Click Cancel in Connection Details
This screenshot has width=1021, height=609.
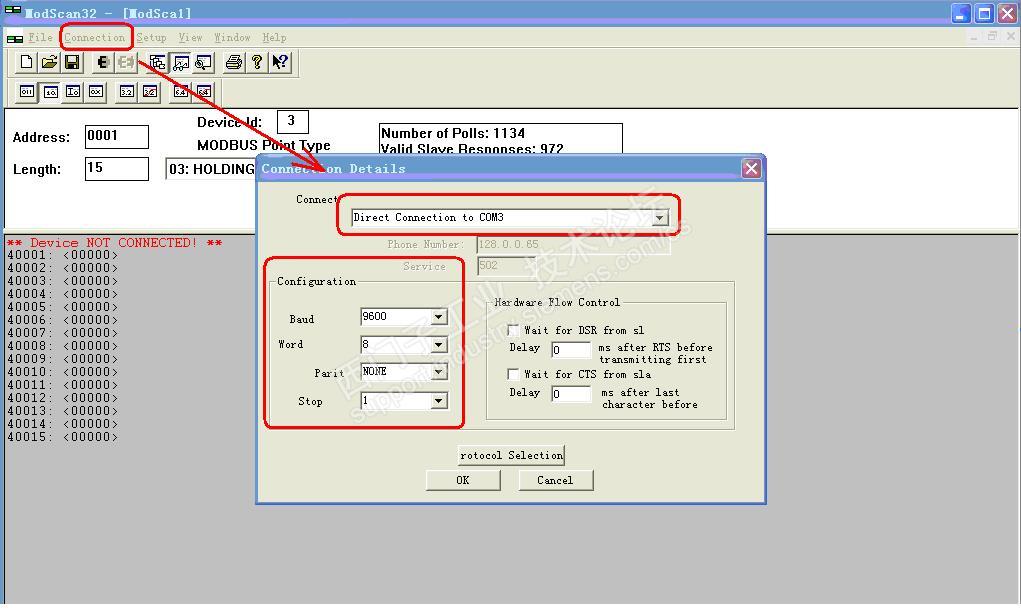point(555,480)
